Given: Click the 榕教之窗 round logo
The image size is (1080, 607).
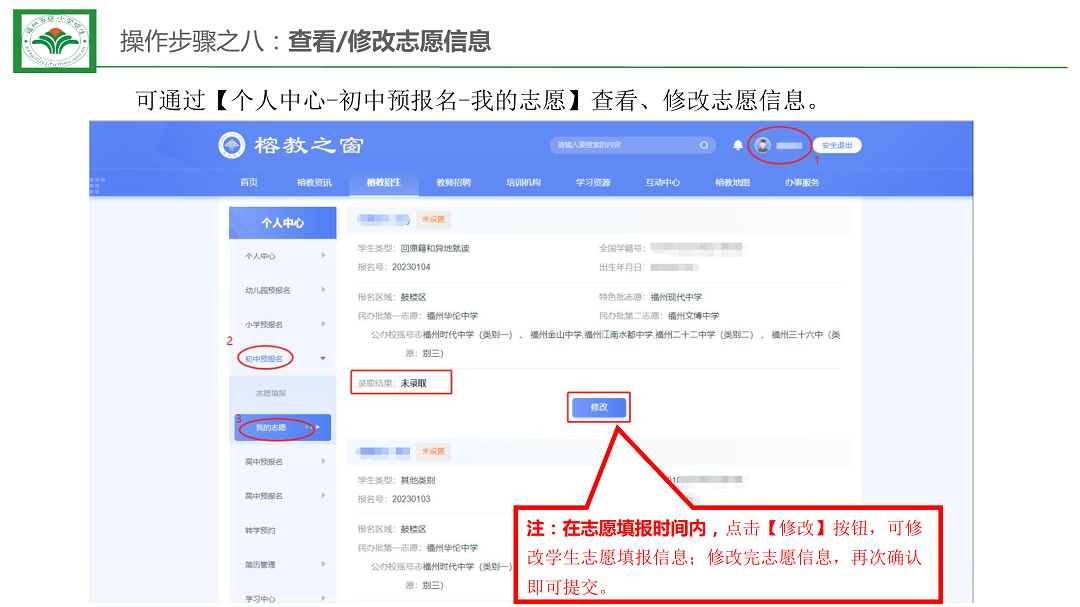Looking at the screenshot, I should (231, 146).
